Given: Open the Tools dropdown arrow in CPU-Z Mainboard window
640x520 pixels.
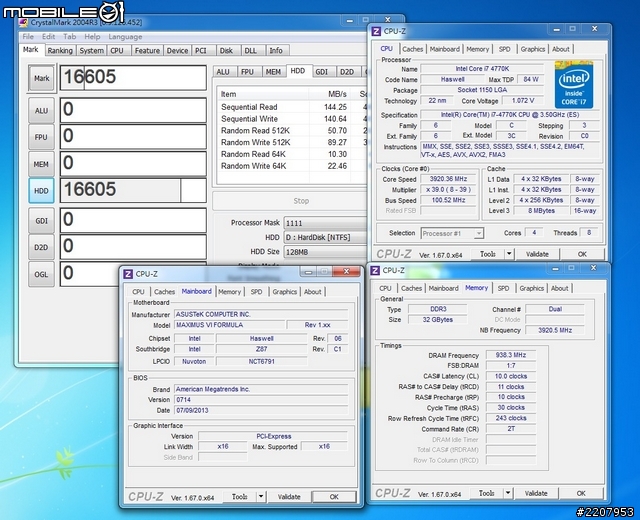Looking at the screenshot, I should coord(261,497).
